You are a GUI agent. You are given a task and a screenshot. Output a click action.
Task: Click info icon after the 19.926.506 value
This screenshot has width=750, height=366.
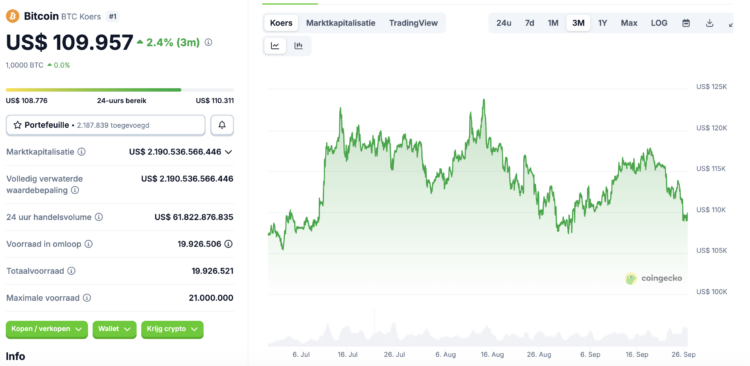coord(229,244)
